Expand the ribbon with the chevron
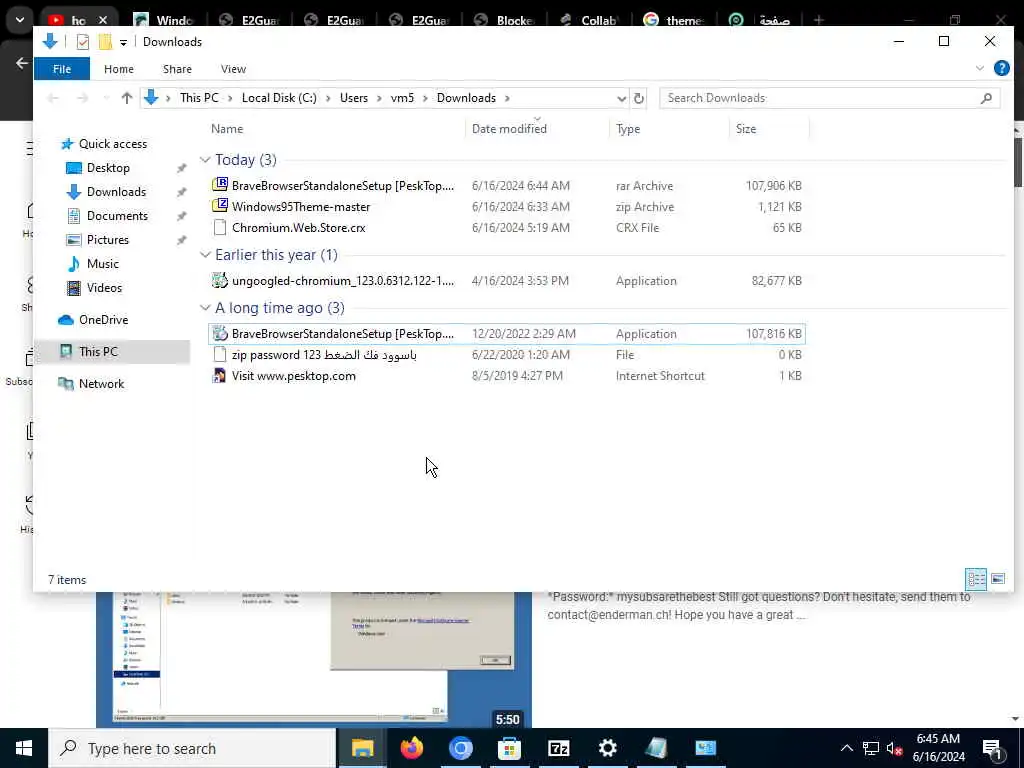1024x768 pixels. 980,68
